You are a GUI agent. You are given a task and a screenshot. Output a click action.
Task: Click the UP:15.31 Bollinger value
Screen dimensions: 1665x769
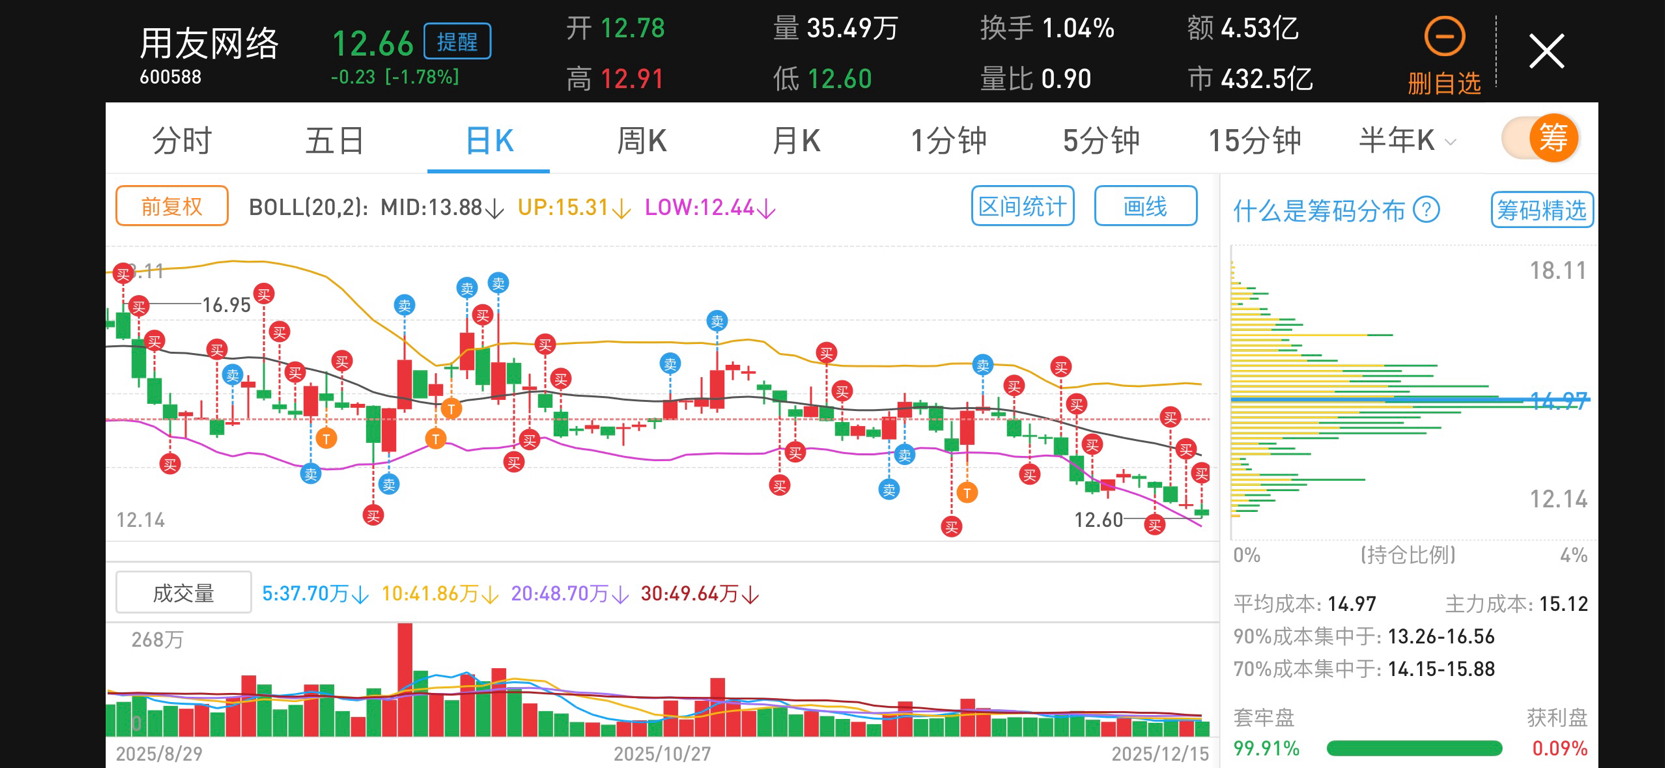tap(573, 208)
